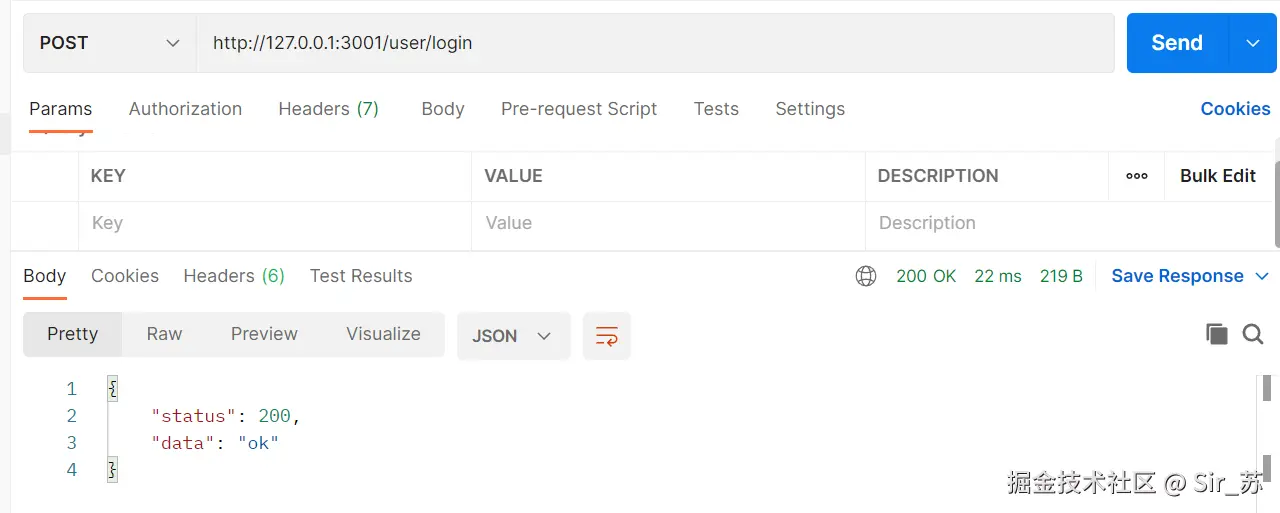Open the three-dots column options
Screen dimensions: 1280x513
tap(1137, 176)
